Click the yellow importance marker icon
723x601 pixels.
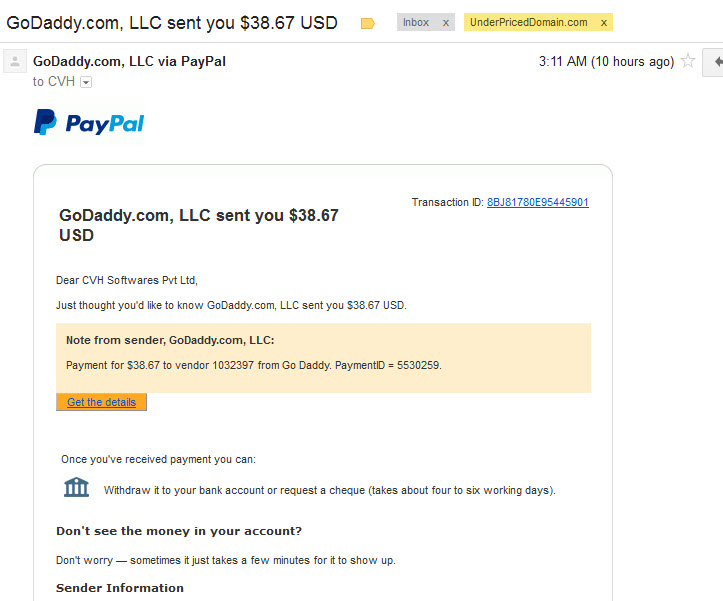click(367, 23)
